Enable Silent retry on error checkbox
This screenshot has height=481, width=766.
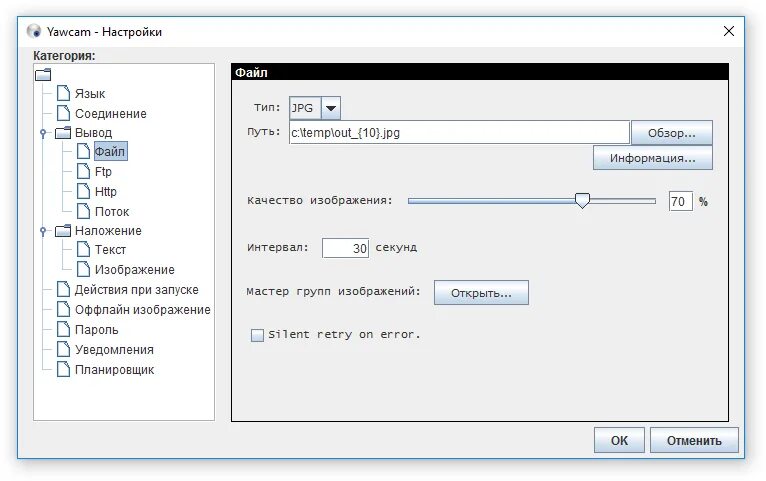click(257, 335)
